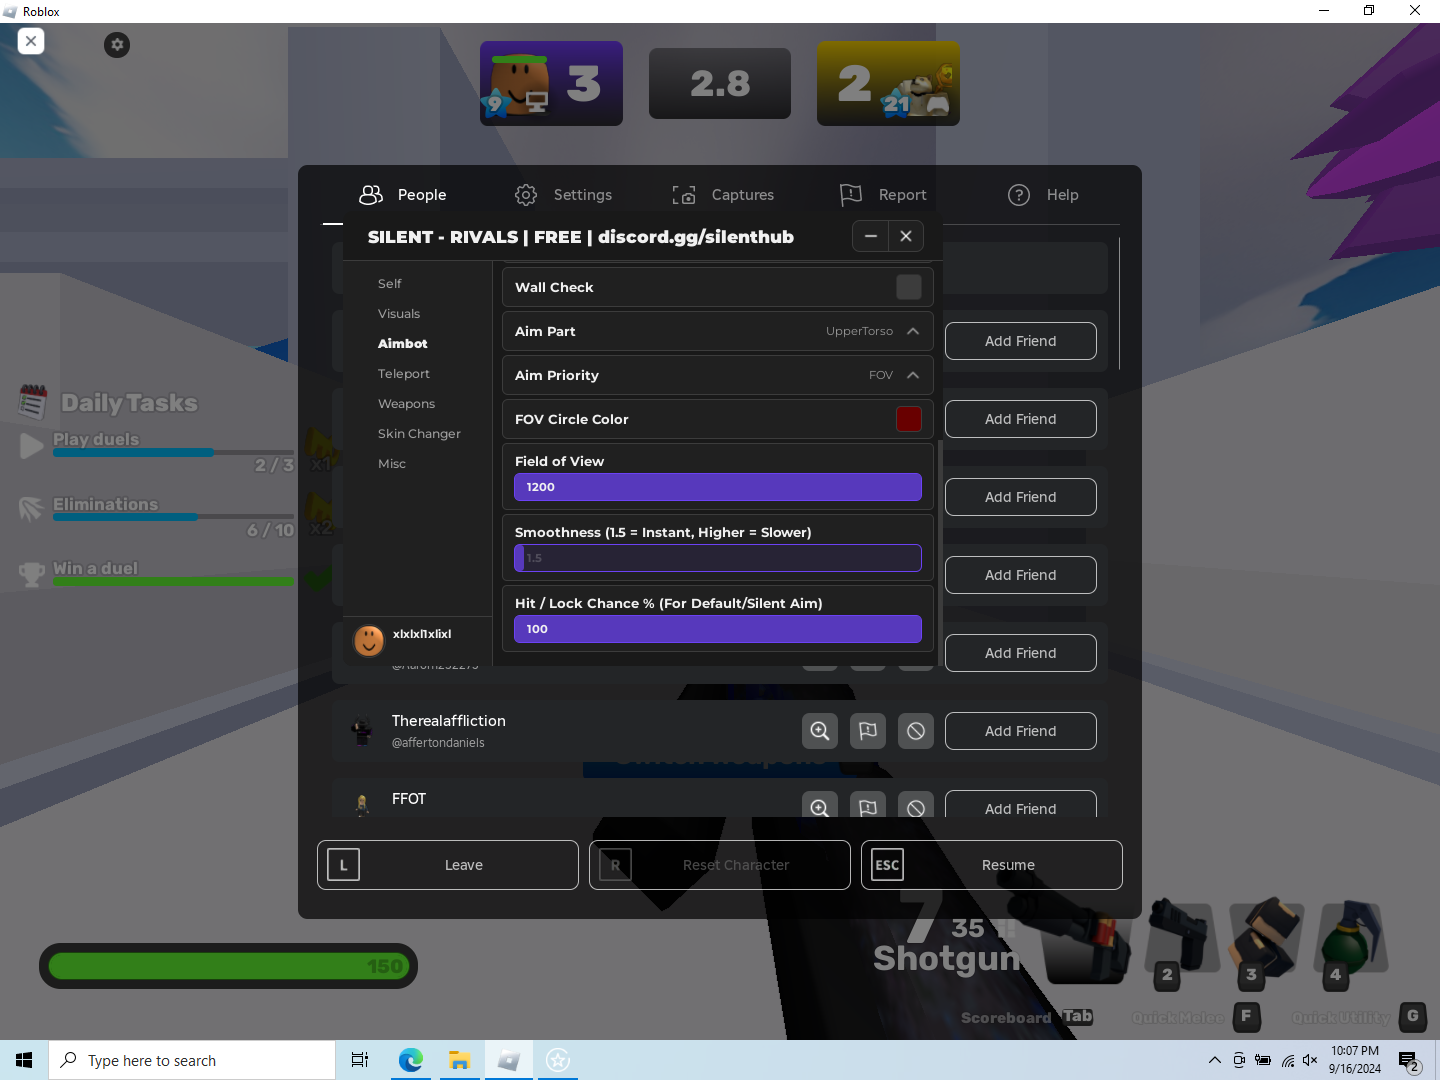Viewport: 1440px width, 1080px height.
Task: Click the Therealaffliction player name
Action: [449, 721]
